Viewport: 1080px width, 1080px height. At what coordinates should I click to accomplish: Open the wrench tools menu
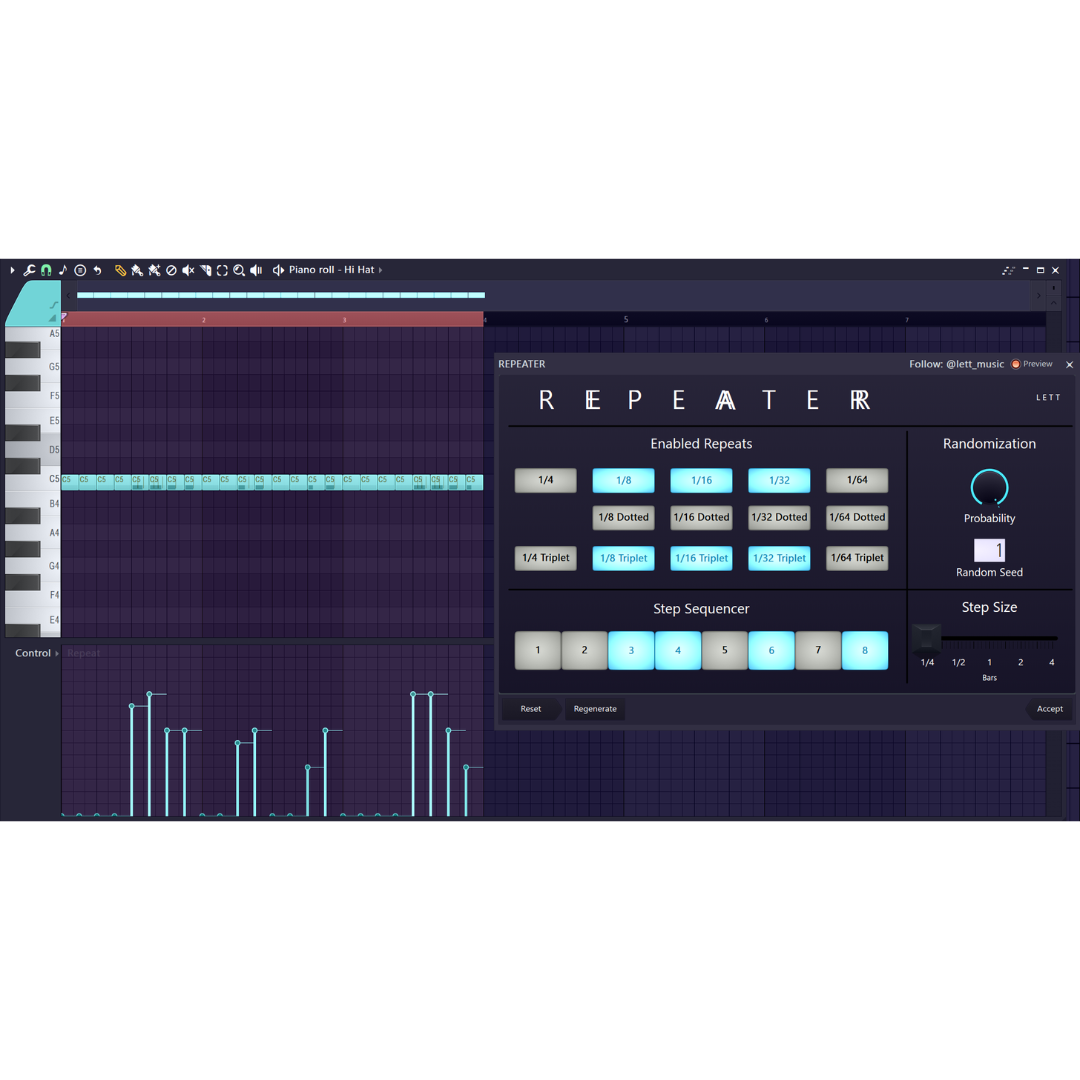point(29,270)
